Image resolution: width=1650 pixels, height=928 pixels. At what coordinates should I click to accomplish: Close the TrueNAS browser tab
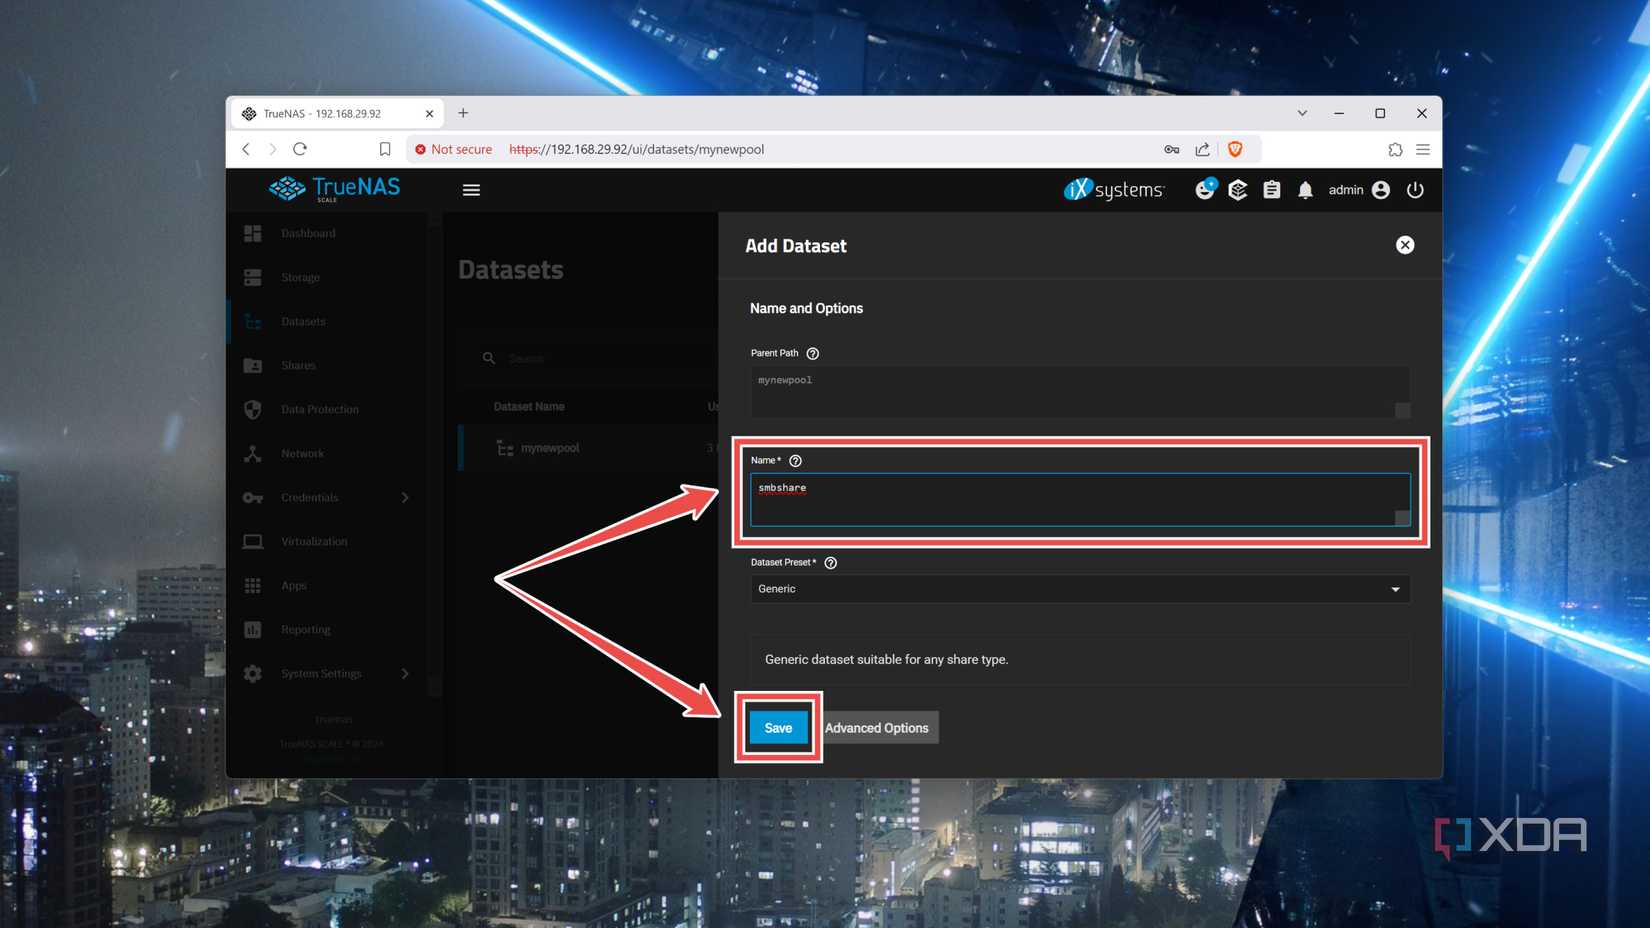pyautogui.click(x=429, y=113)
